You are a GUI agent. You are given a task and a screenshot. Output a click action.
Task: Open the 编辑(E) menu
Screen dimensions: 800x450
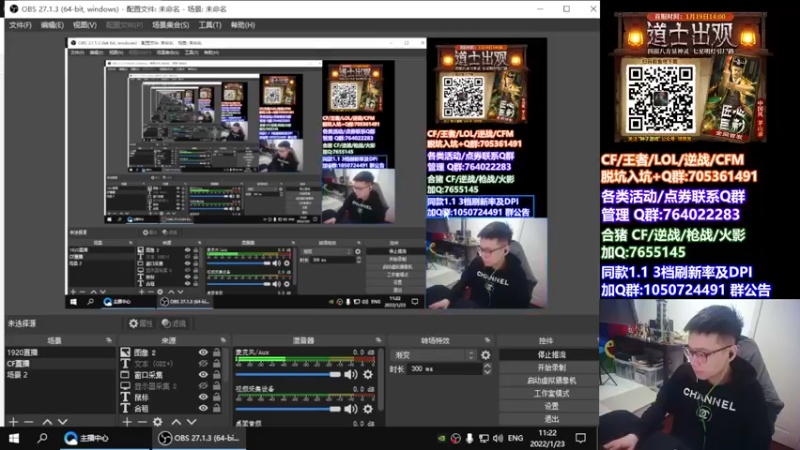pyautogui.click(x=52, y=25)
